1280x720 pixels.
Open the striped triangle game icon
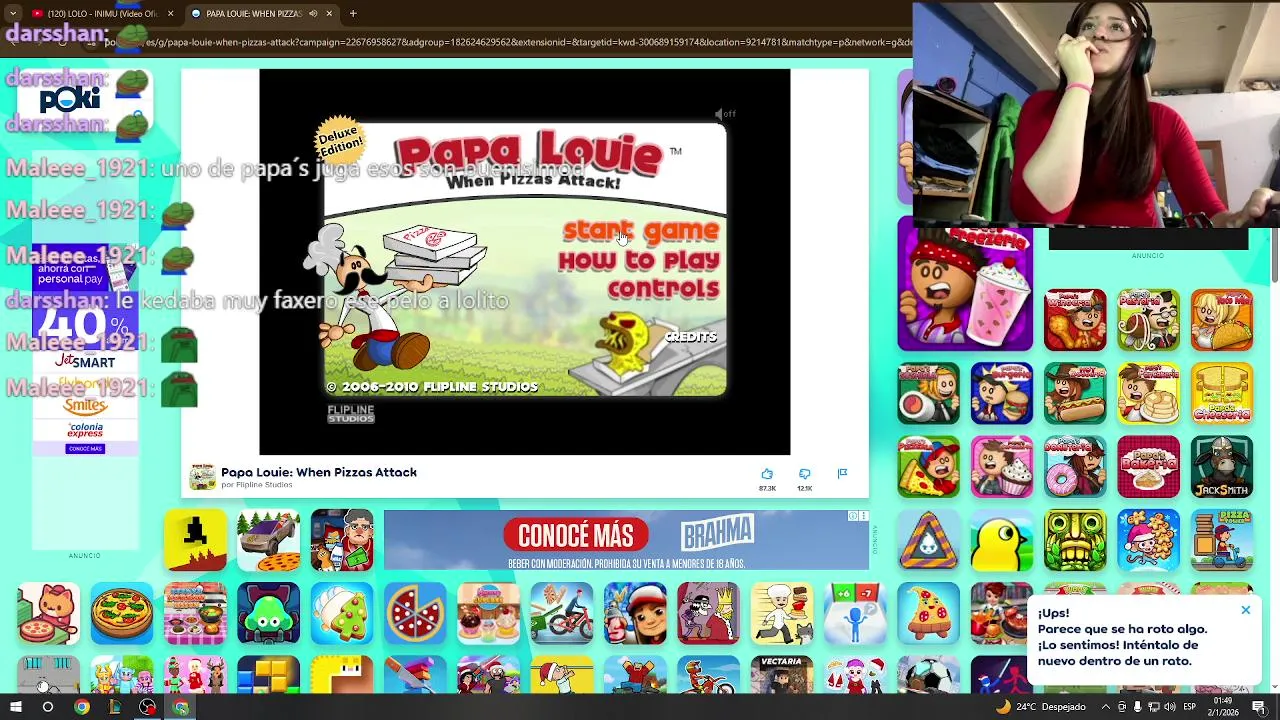click(x=928, y=540)
